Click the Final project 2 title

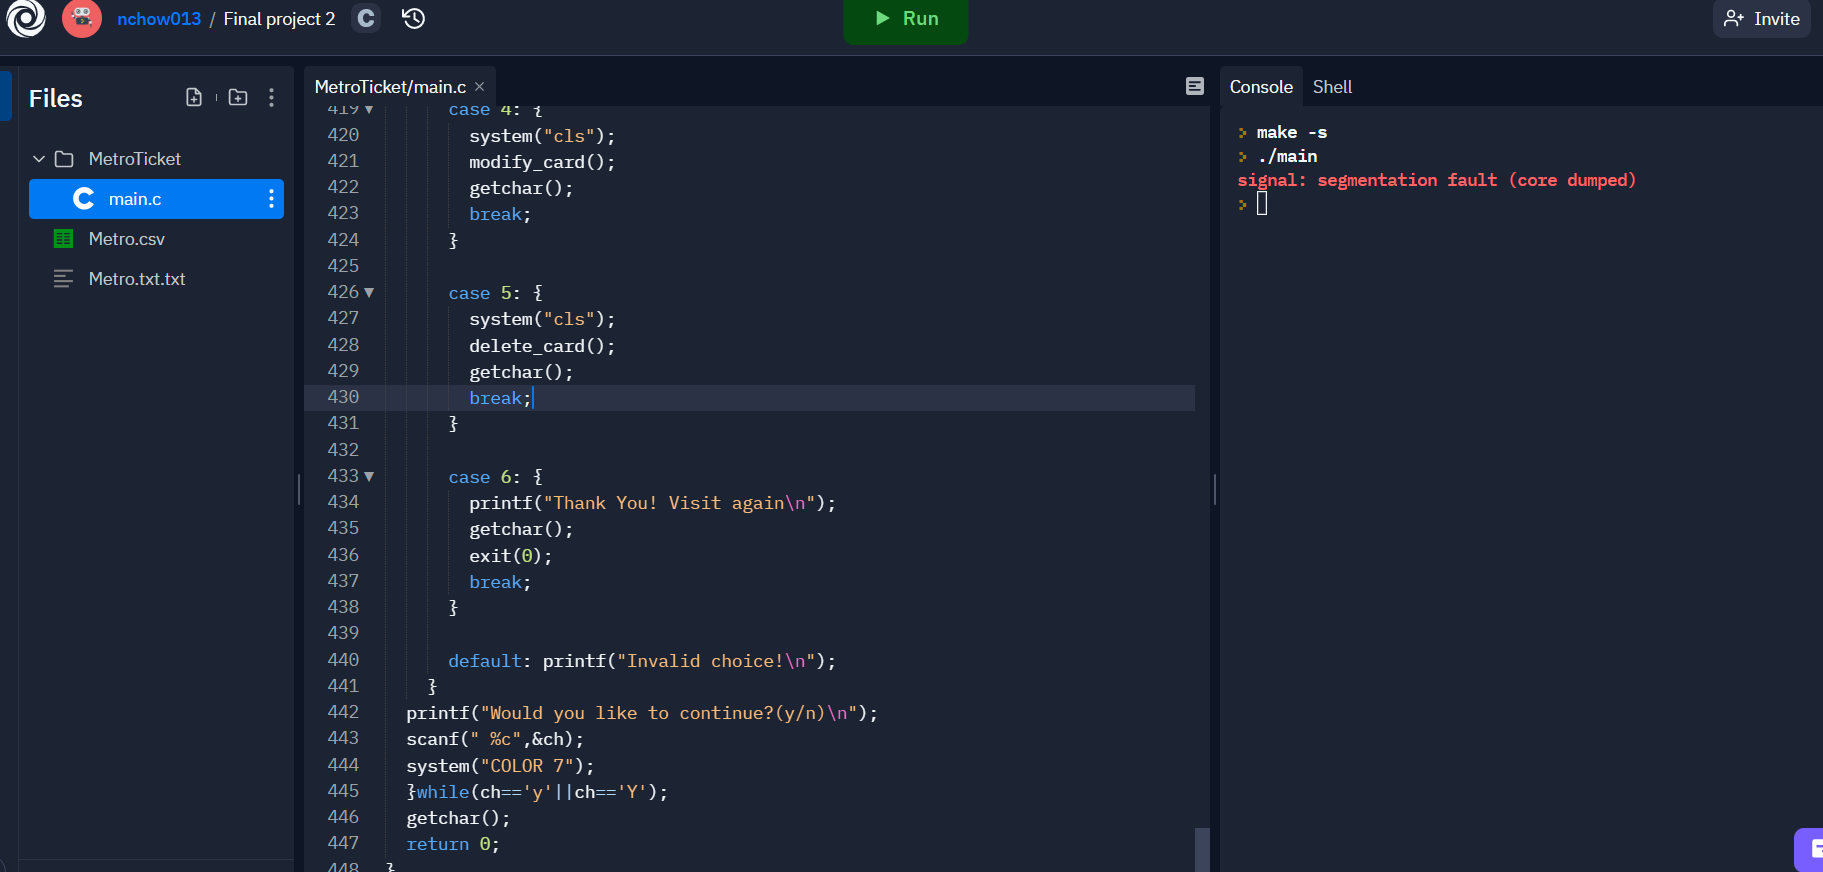[279, 19]
